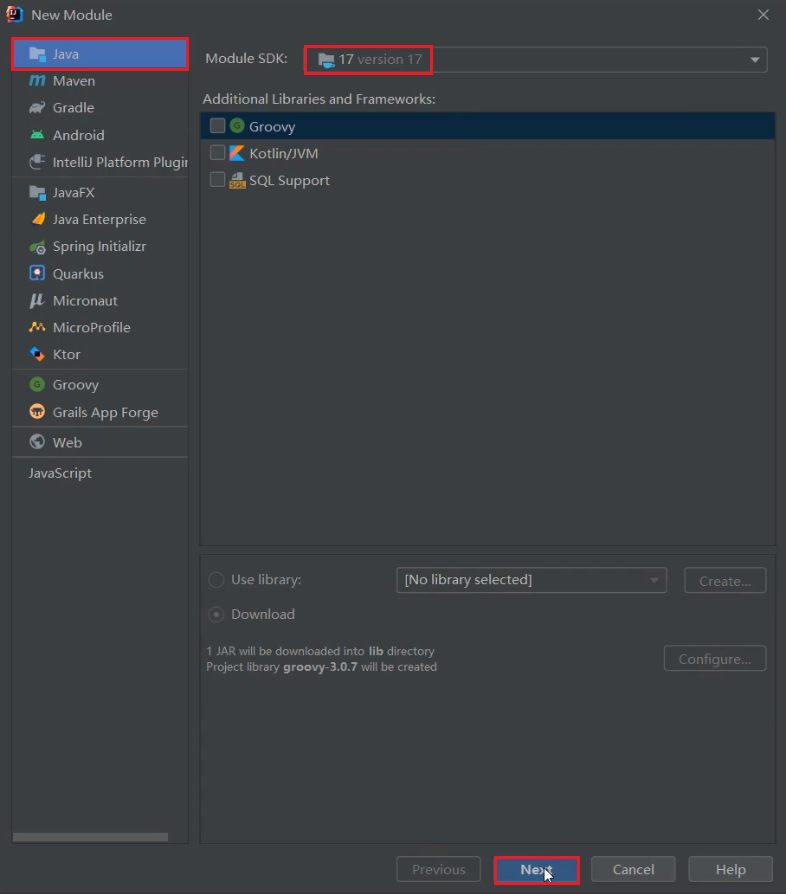Choose JavaScript in the module list
786x894 pixels.
(x=100, y=473)
